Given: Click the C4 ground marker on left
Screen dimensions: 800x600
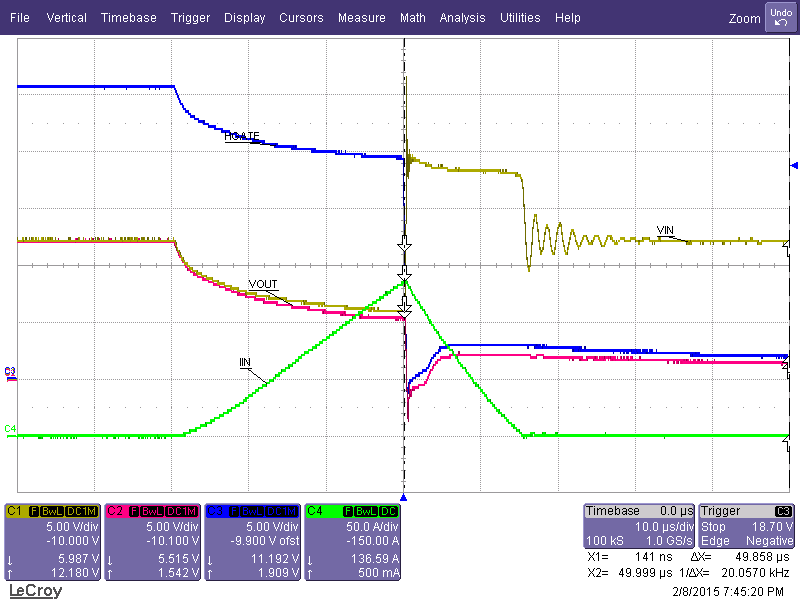Looking at the screenshot, I should [10, 429].
